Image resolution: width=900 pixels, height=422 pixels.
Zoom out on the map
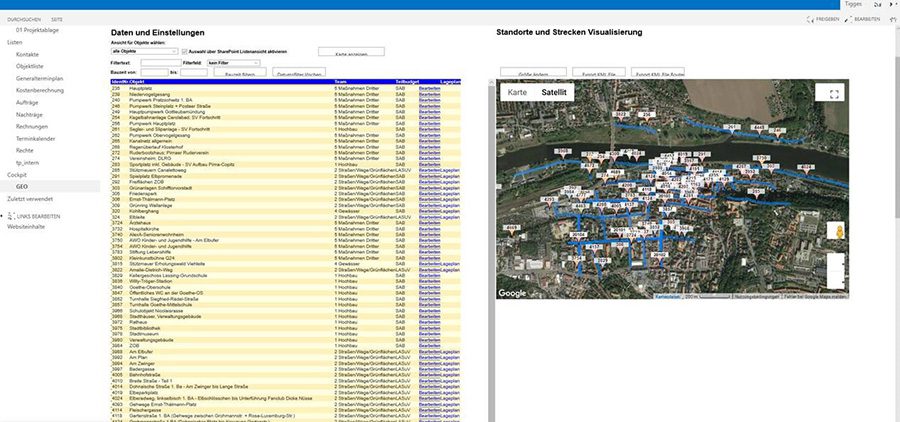click(x=835, y=280)
